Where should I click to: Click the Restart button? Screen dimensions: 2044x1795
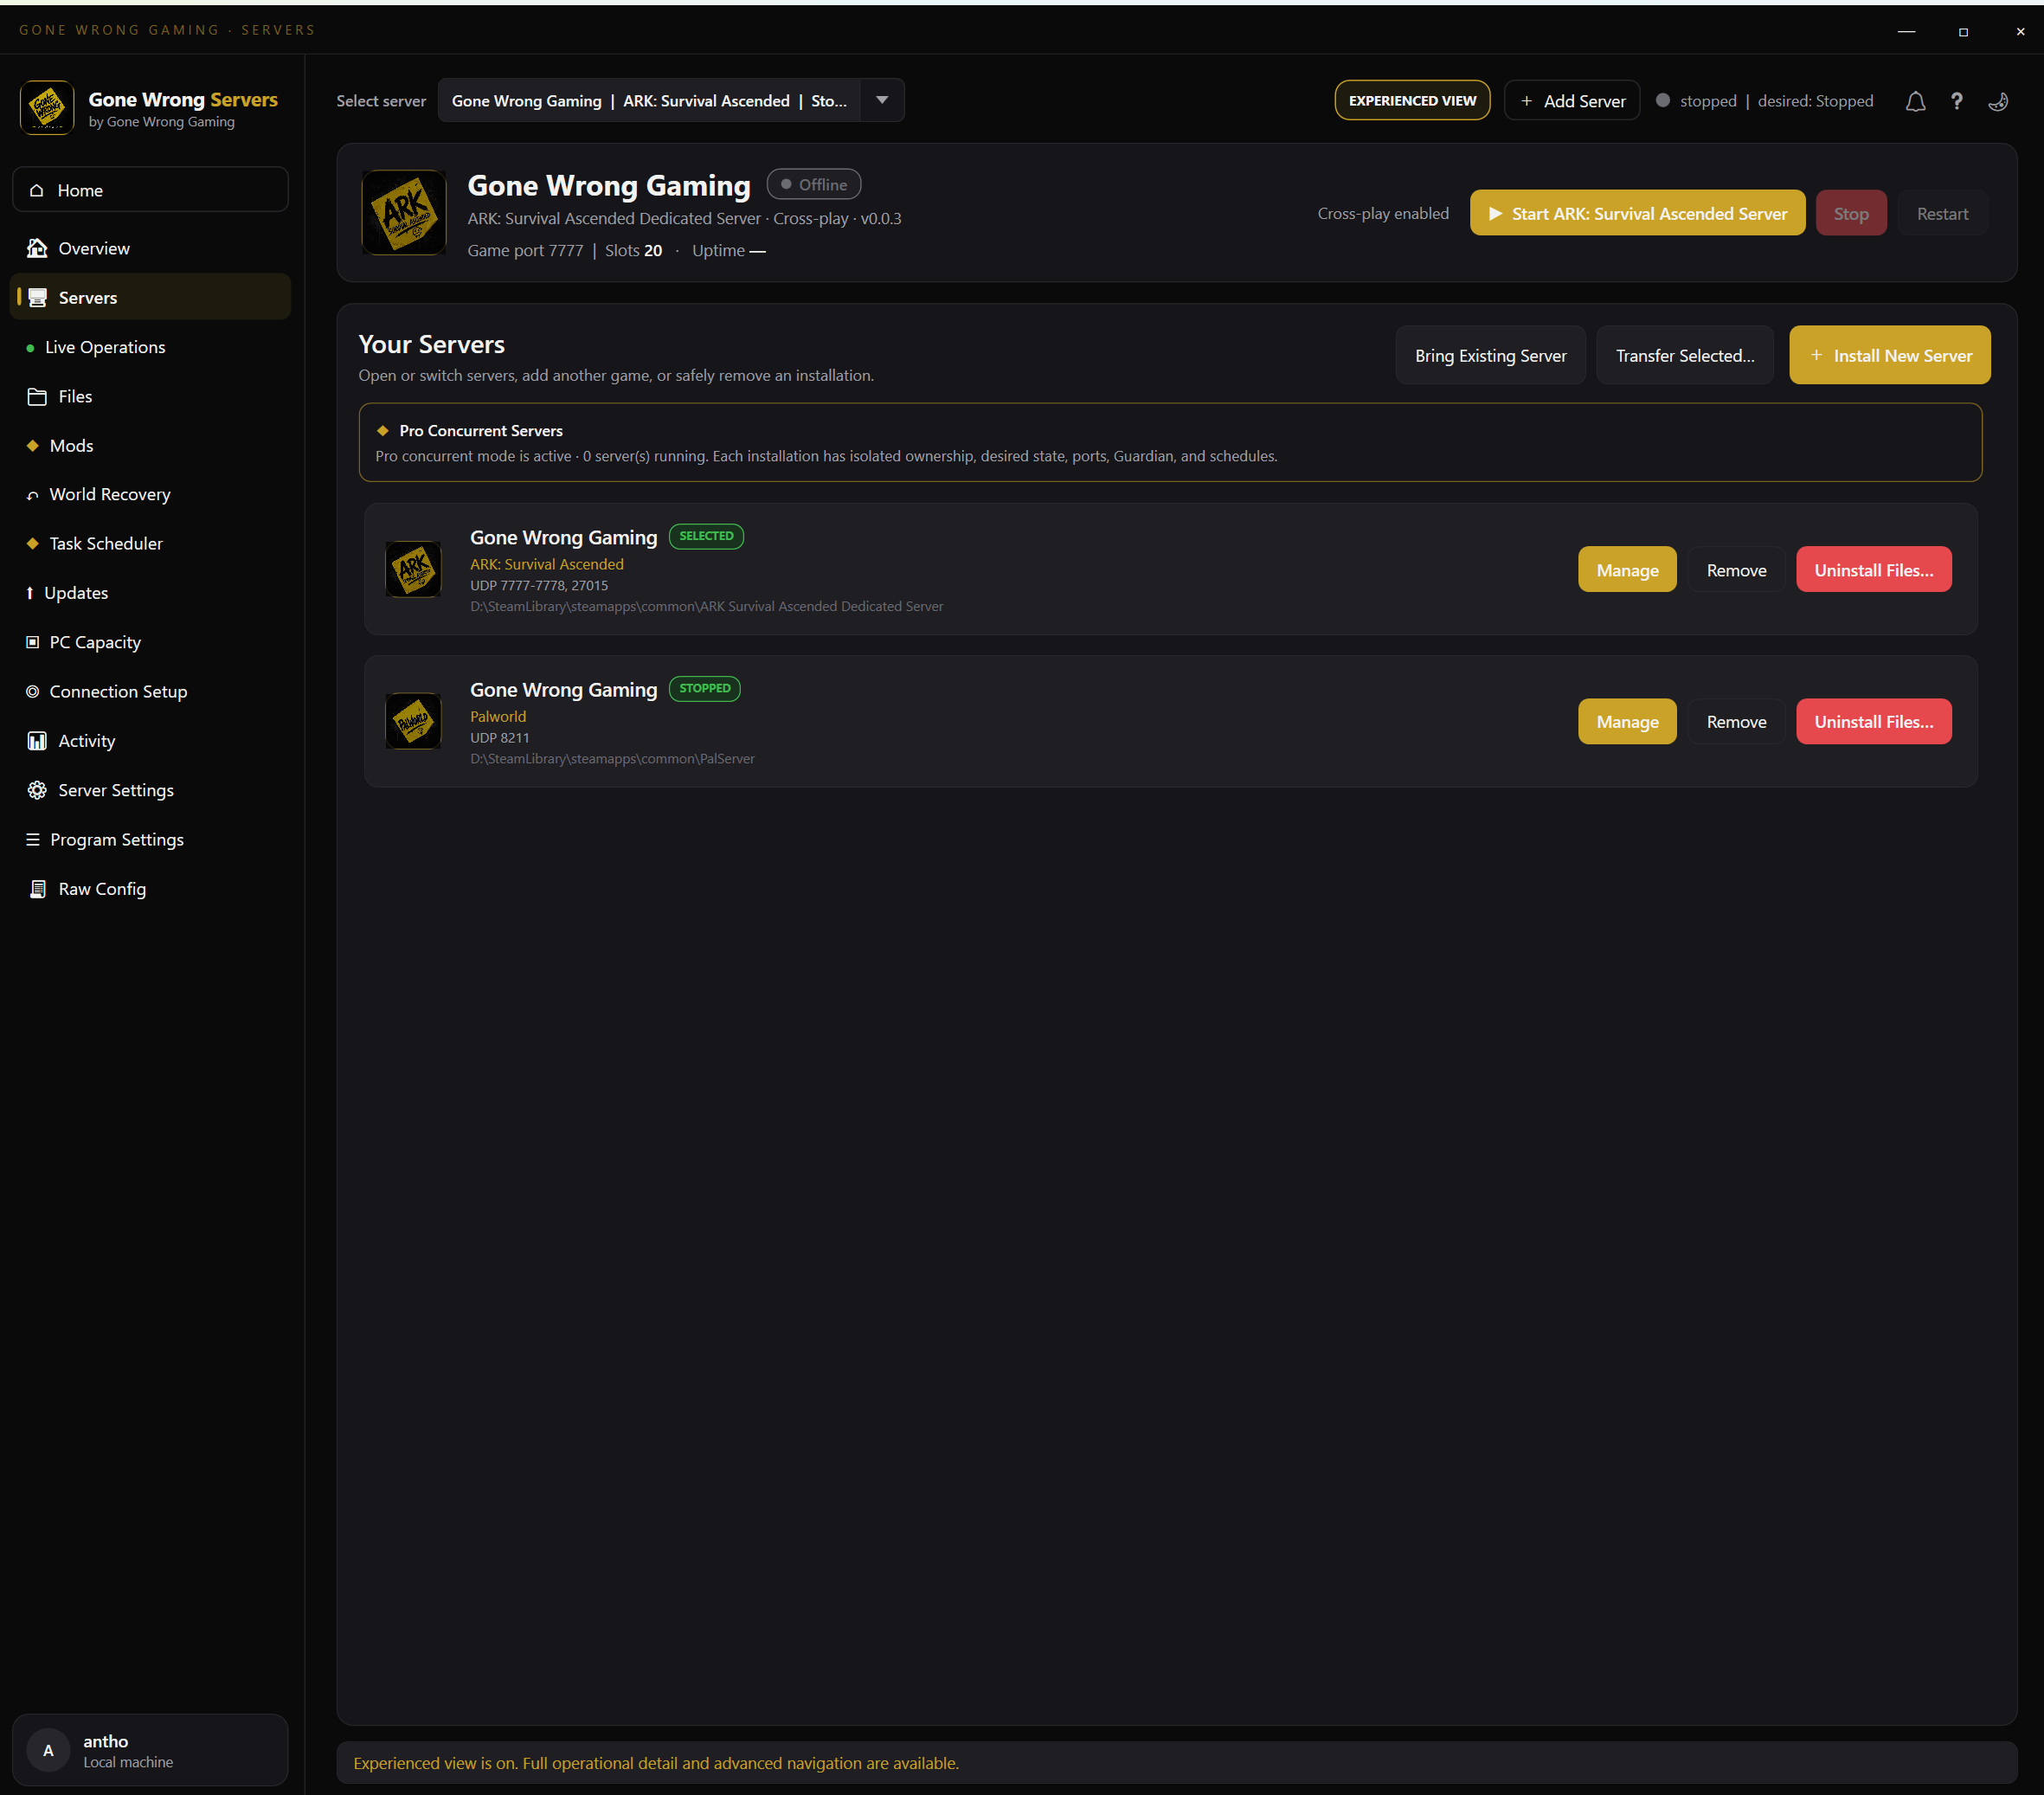click(x=1942, y=213)
